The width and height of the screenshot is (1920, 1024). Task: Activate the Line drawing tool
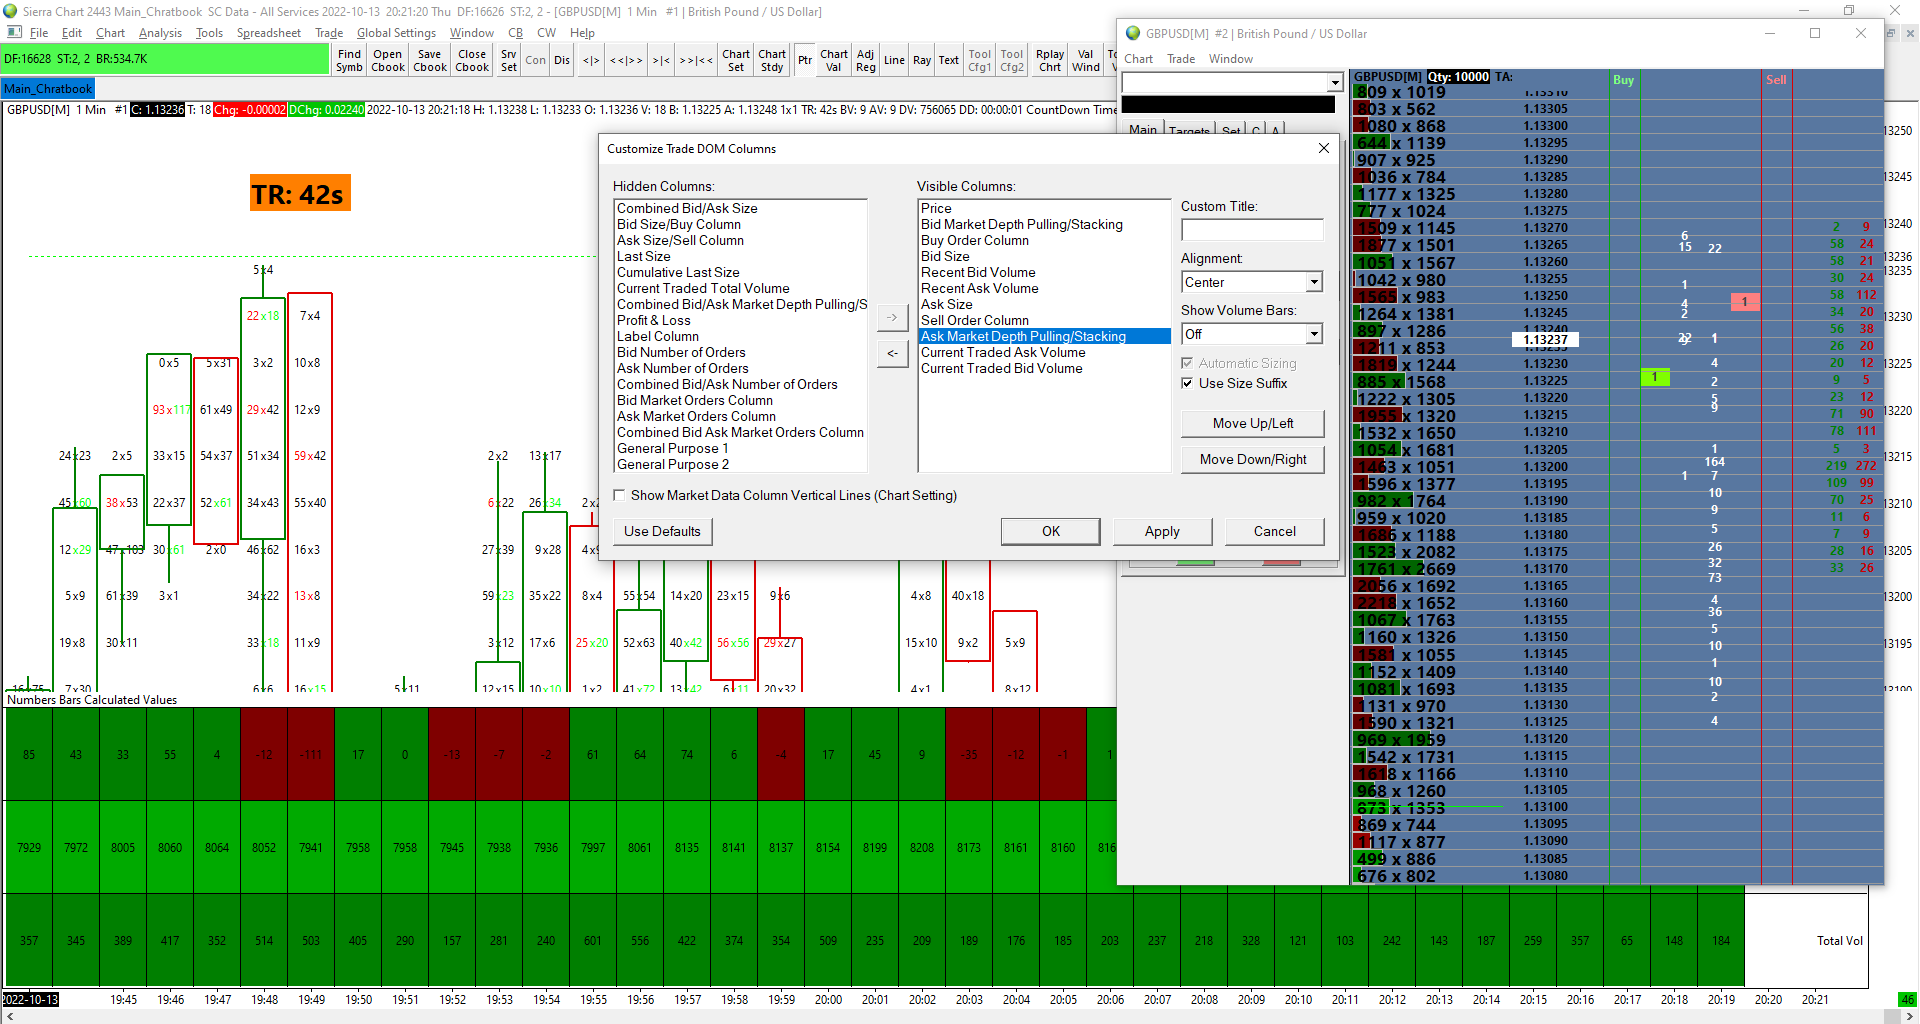[x=894, y=60]
